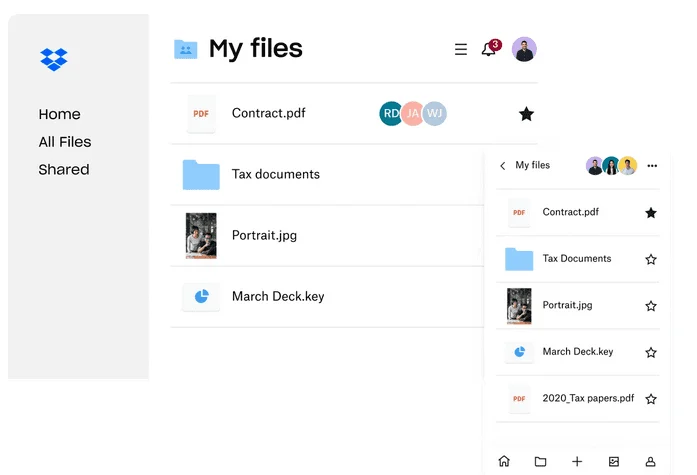Open Portrait.jpg in the mobile panel
Screen dimensions: 697x475
(x=567, y=305)
